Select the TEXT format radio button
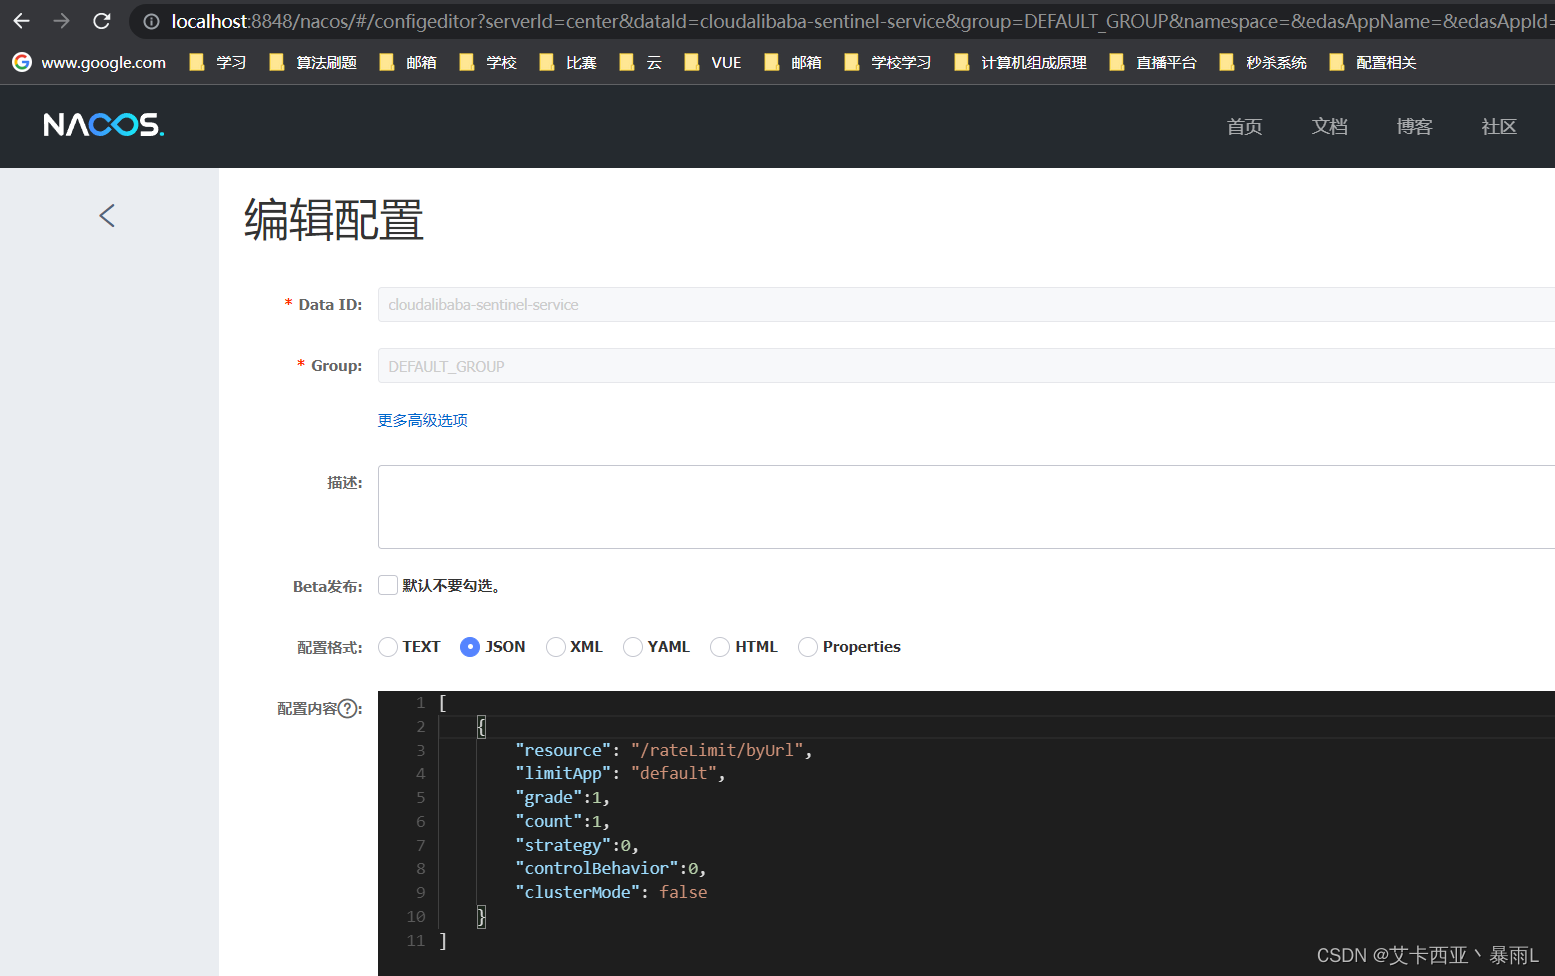The width and height of the screenshot is (1555, 976). [388, 647]
